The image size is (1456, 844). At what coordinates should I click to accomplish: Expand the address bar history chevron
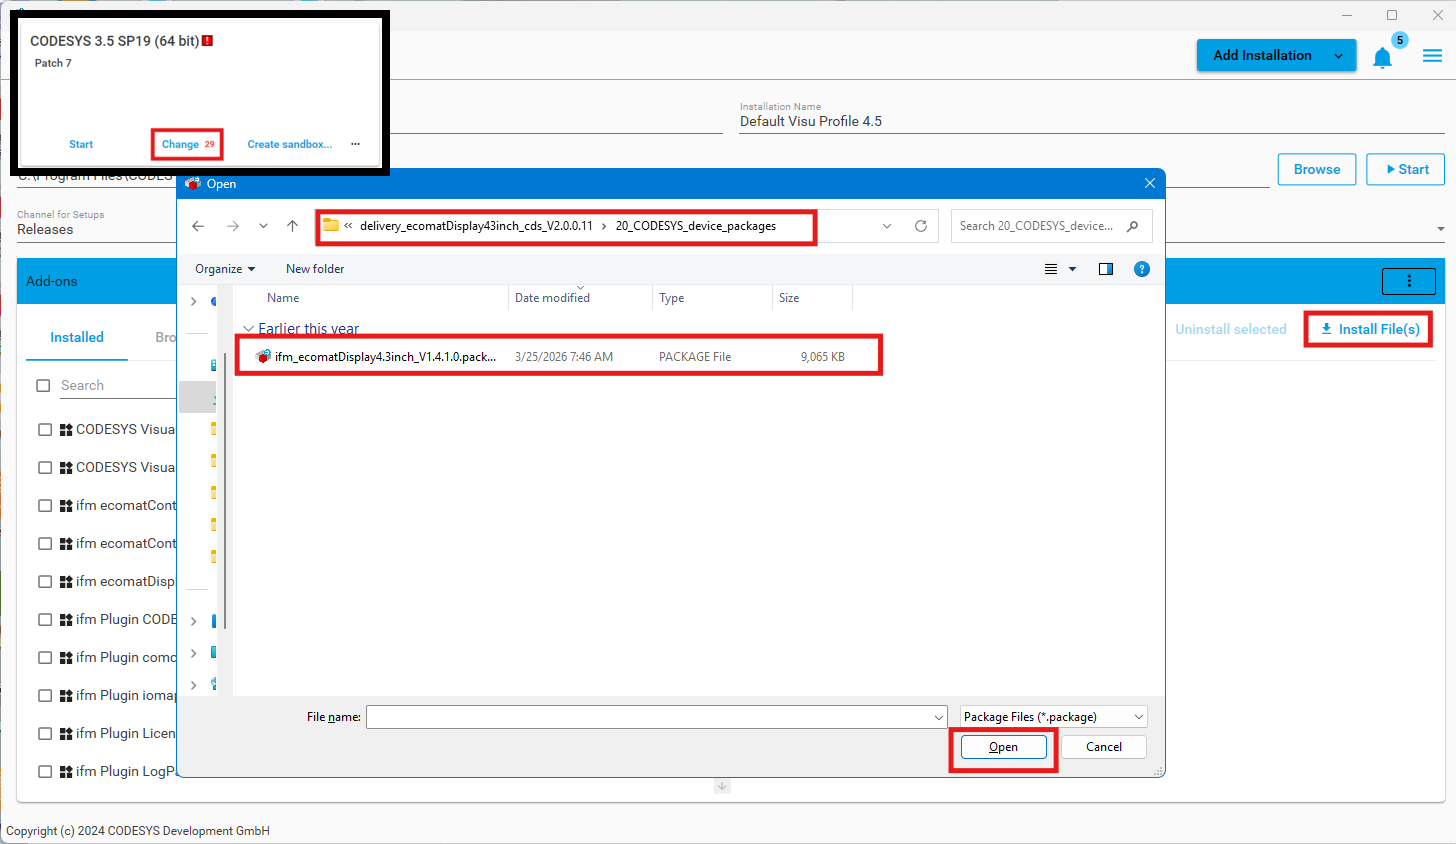point(887,226)
